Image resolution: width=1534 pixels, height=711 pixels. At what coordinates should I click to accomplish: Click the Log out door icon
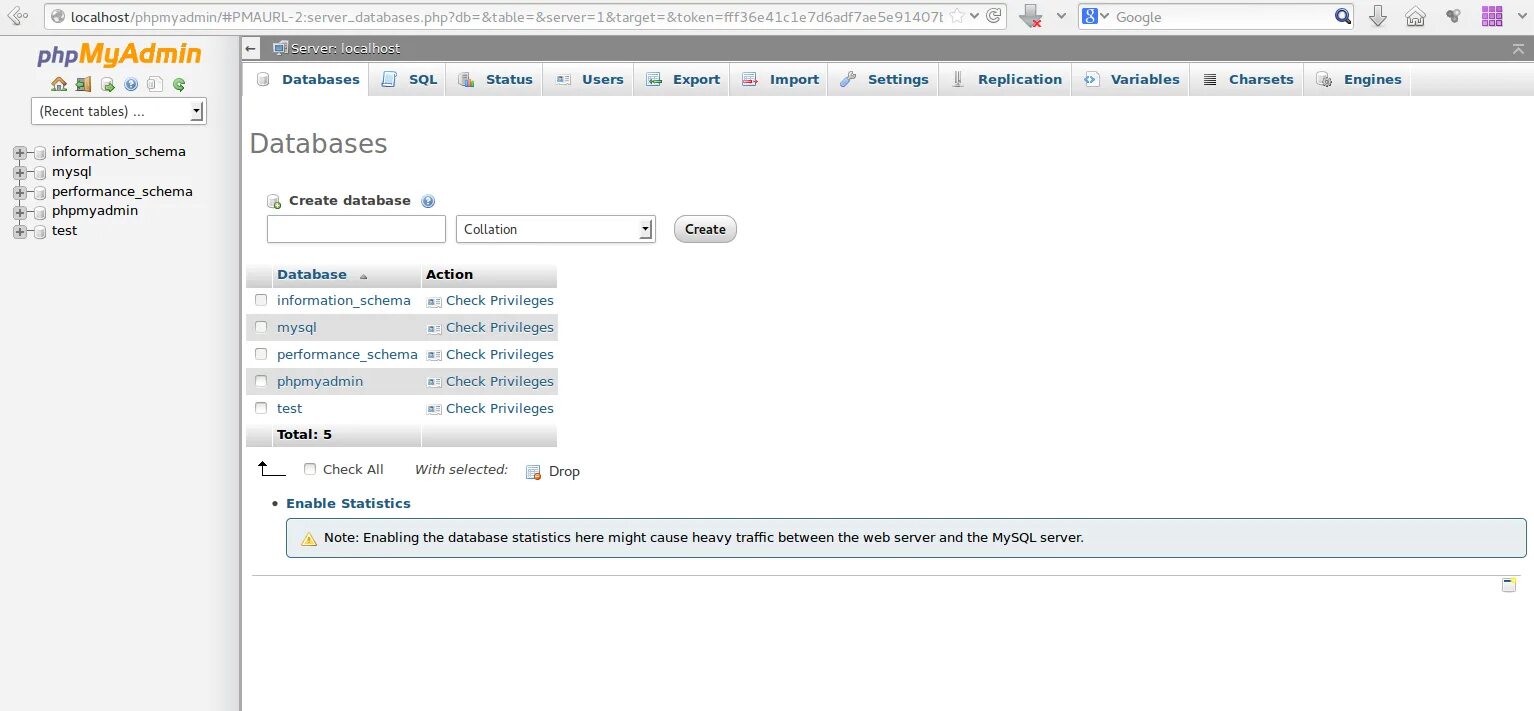click(83, 84)
